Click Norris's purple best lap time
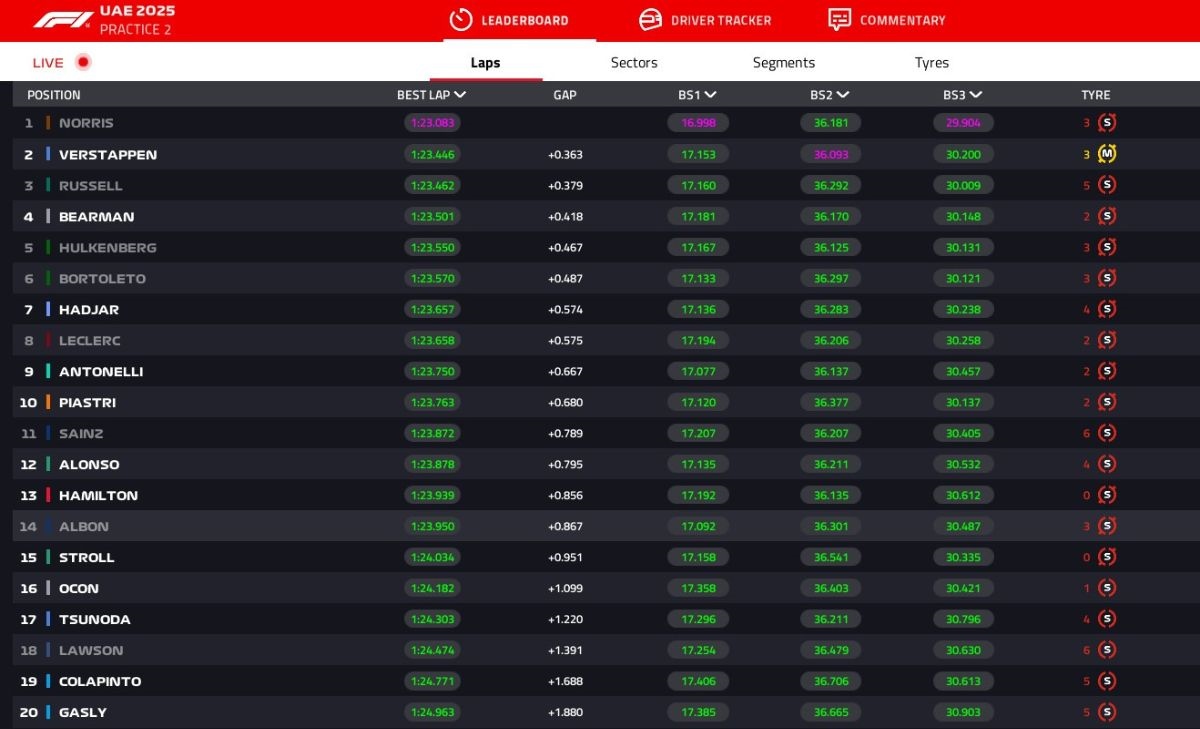Screen dimensions: 1200x729 coord(432,123)
